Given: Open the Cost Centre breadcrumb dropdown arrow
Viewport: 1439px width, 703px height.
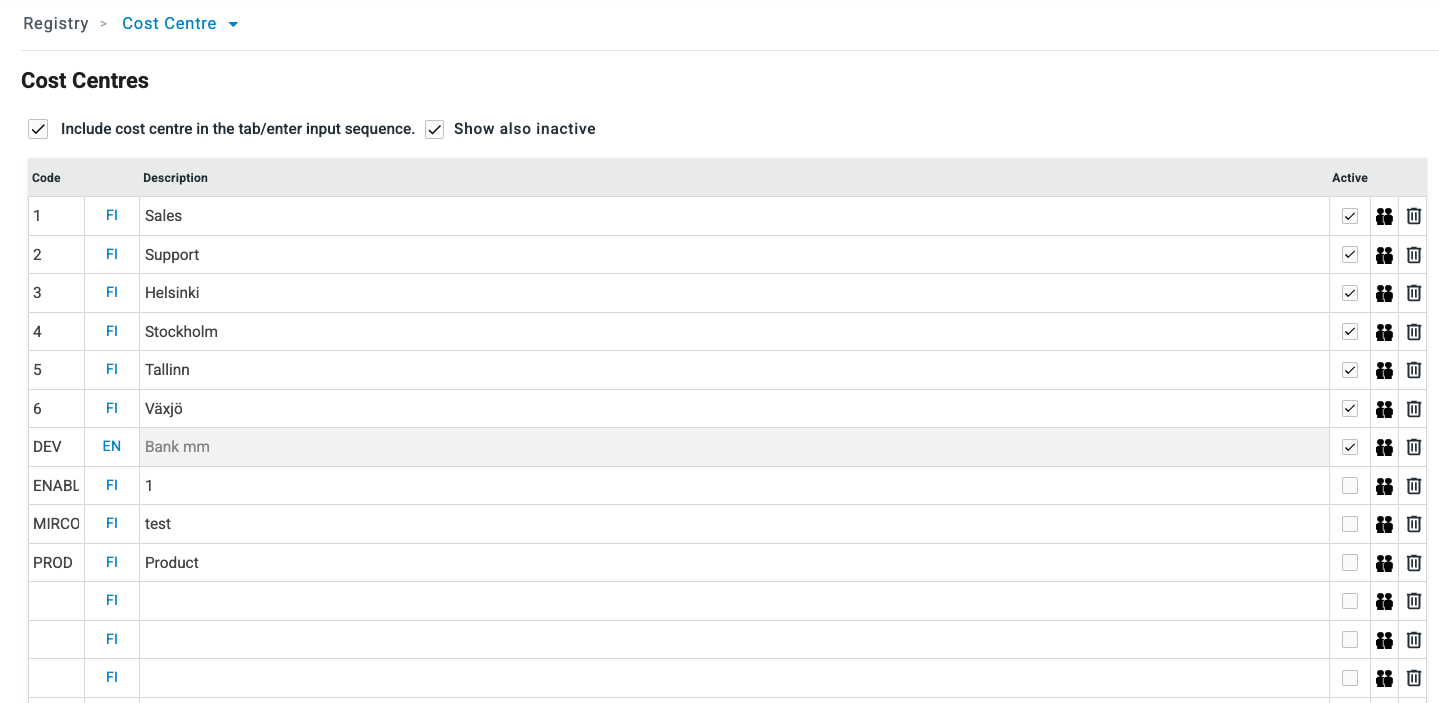Looking at the screenshot, I should [x=233, y=24].
